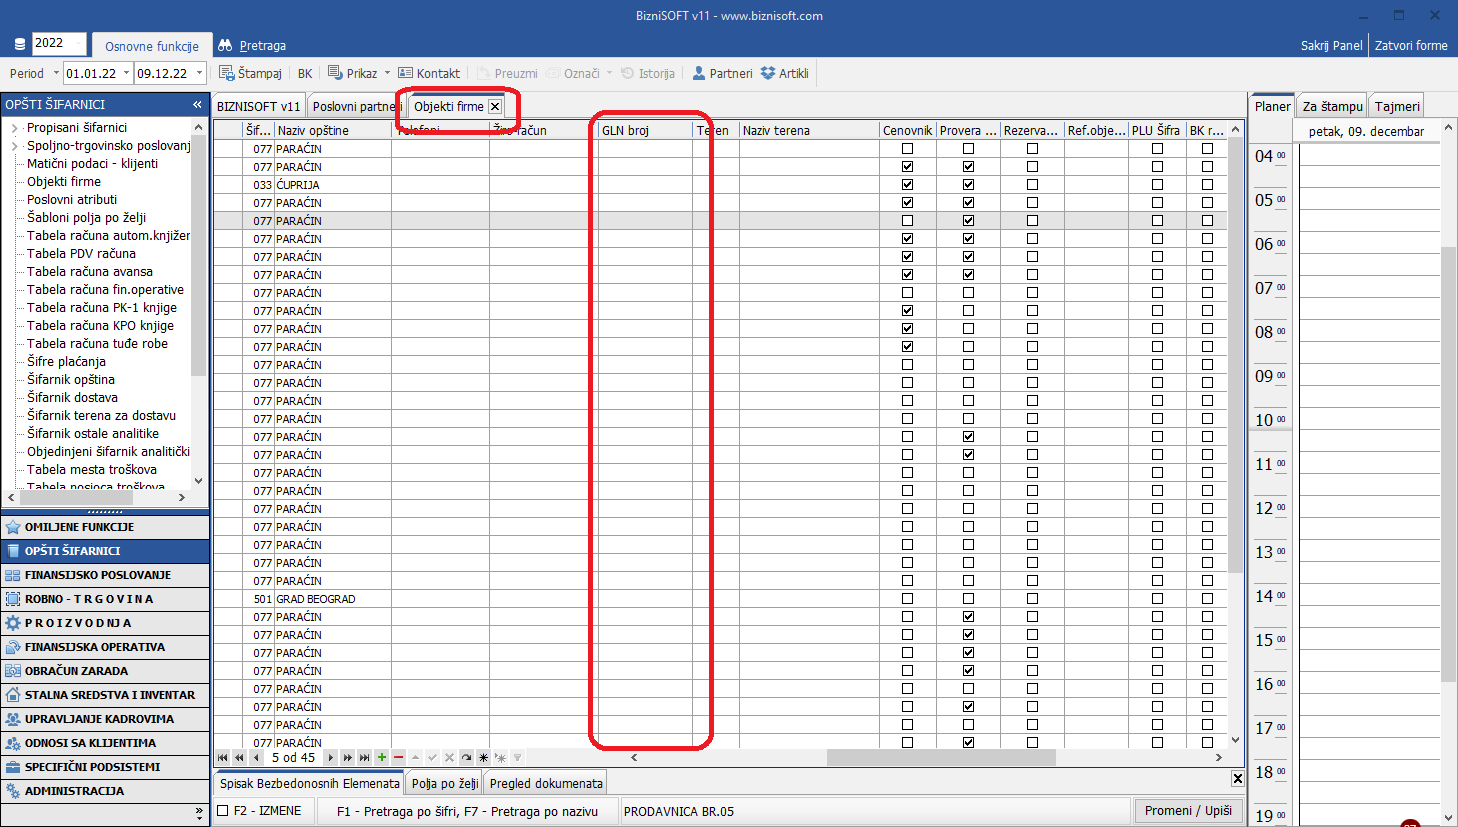Expand the Propisani šifarnici tree node

pos(14,128)
